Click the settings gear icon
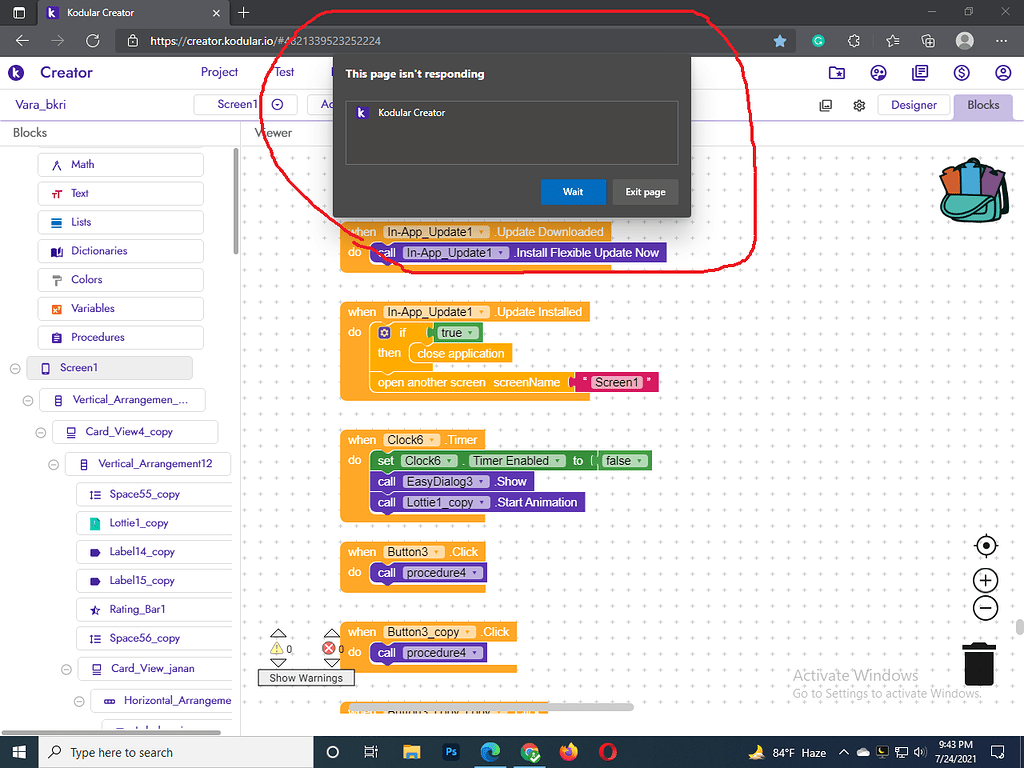Screen dimensions: 1024x768 859,105
